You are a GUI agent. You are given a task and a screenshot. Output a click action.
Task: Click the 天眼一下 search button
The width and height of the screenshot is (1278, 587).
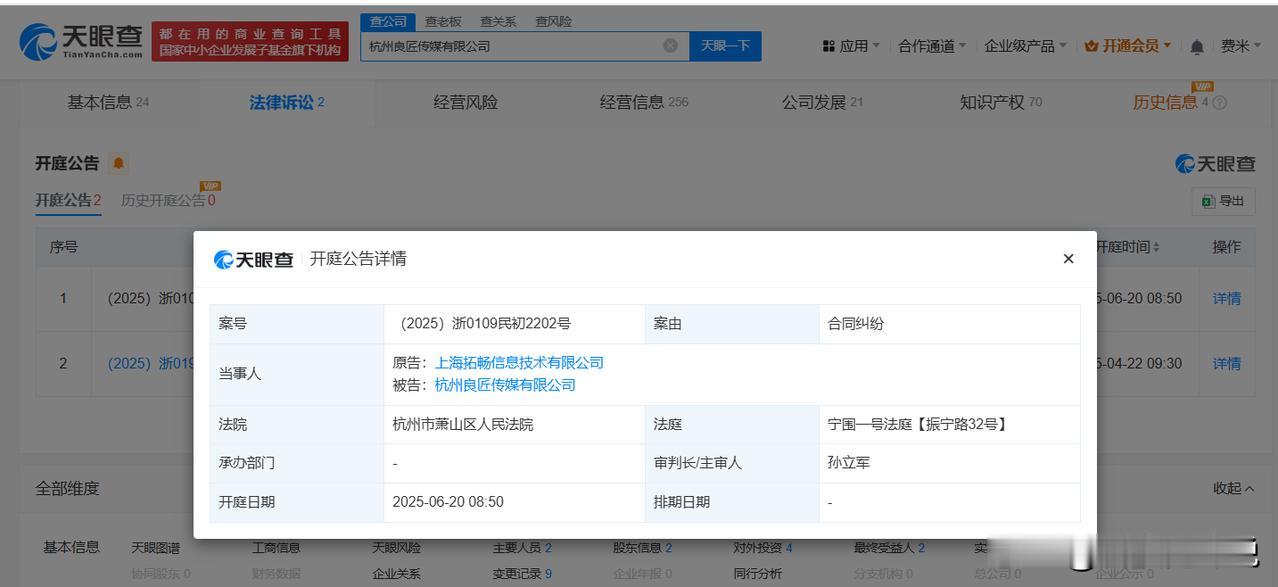point(725,46)
